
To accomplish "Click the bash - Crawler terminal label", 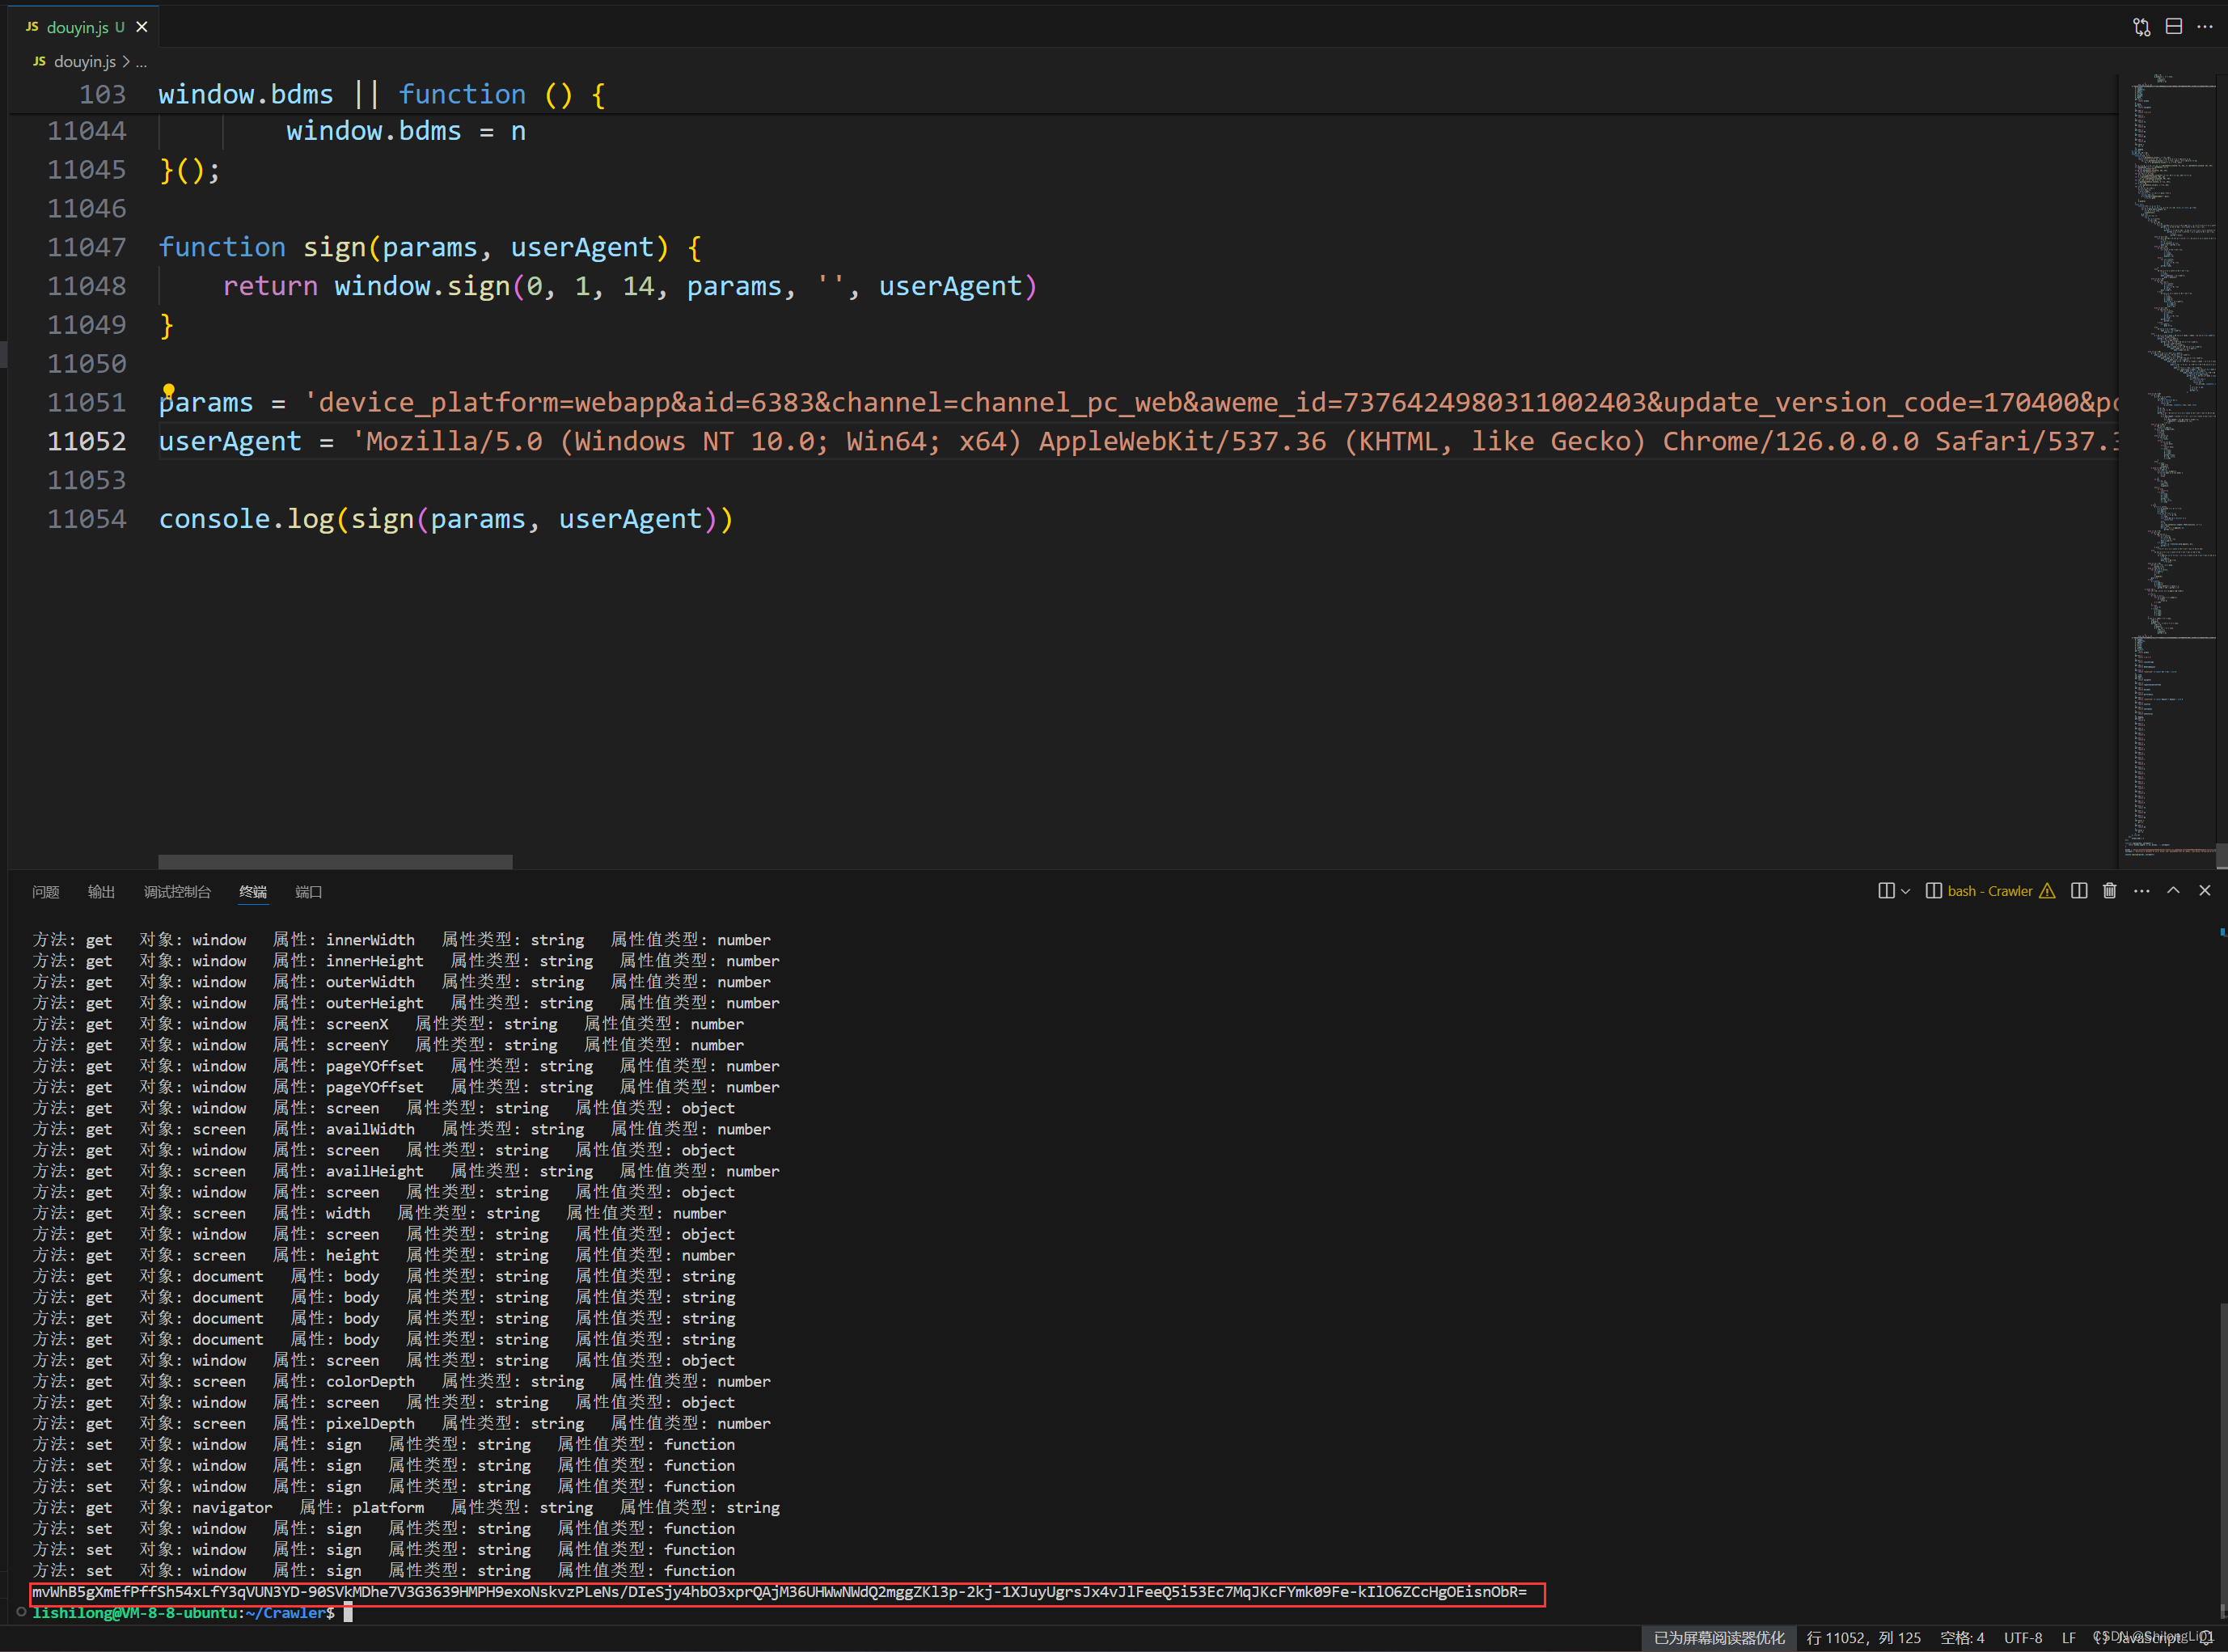I will [x=1989, y=891].
